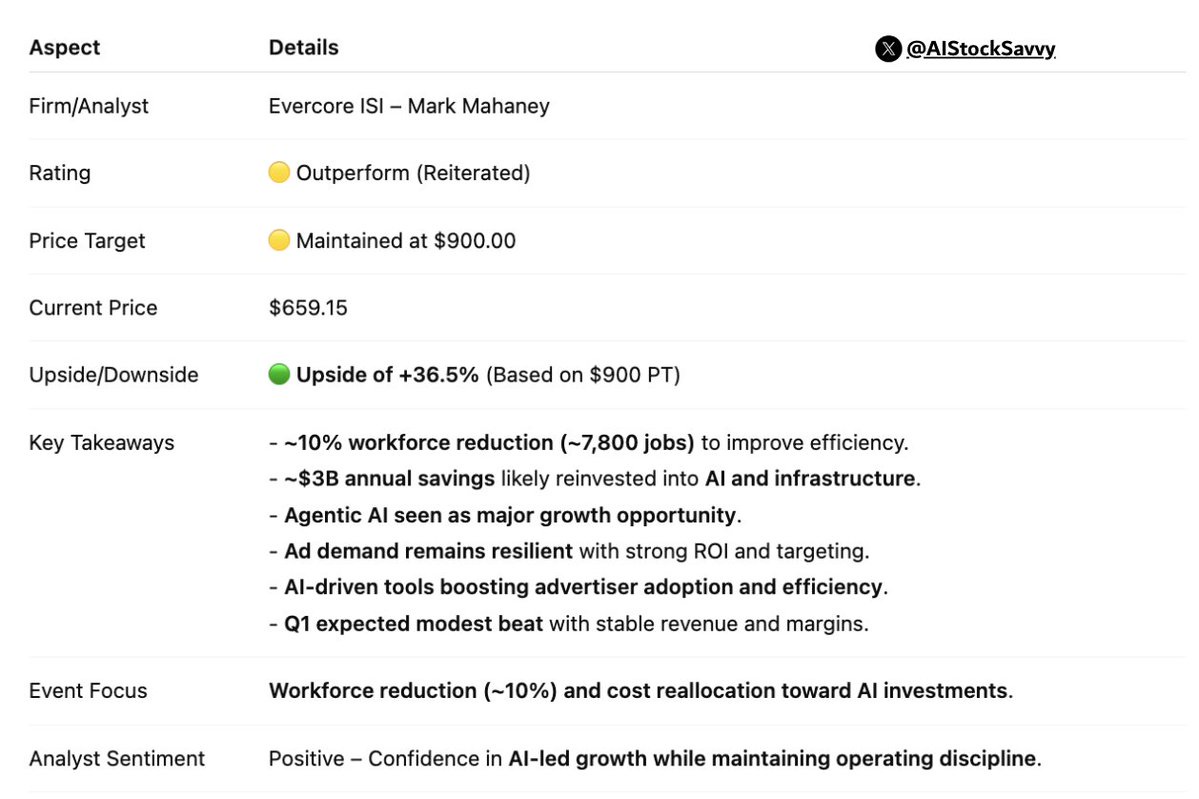Click the X logo icon
The image size is (1199, 799).
[888, 49]
